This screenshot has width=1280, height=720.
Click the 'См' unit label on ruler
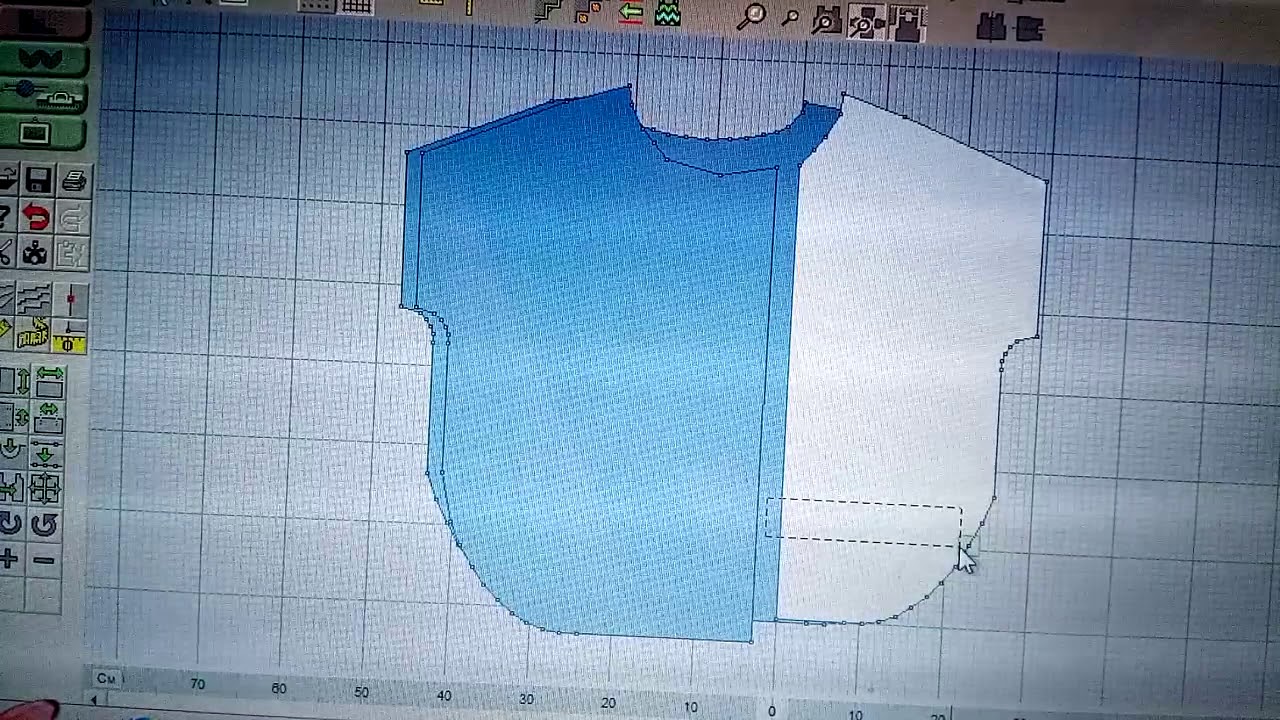pyautogui.click(x=107, y=679)
